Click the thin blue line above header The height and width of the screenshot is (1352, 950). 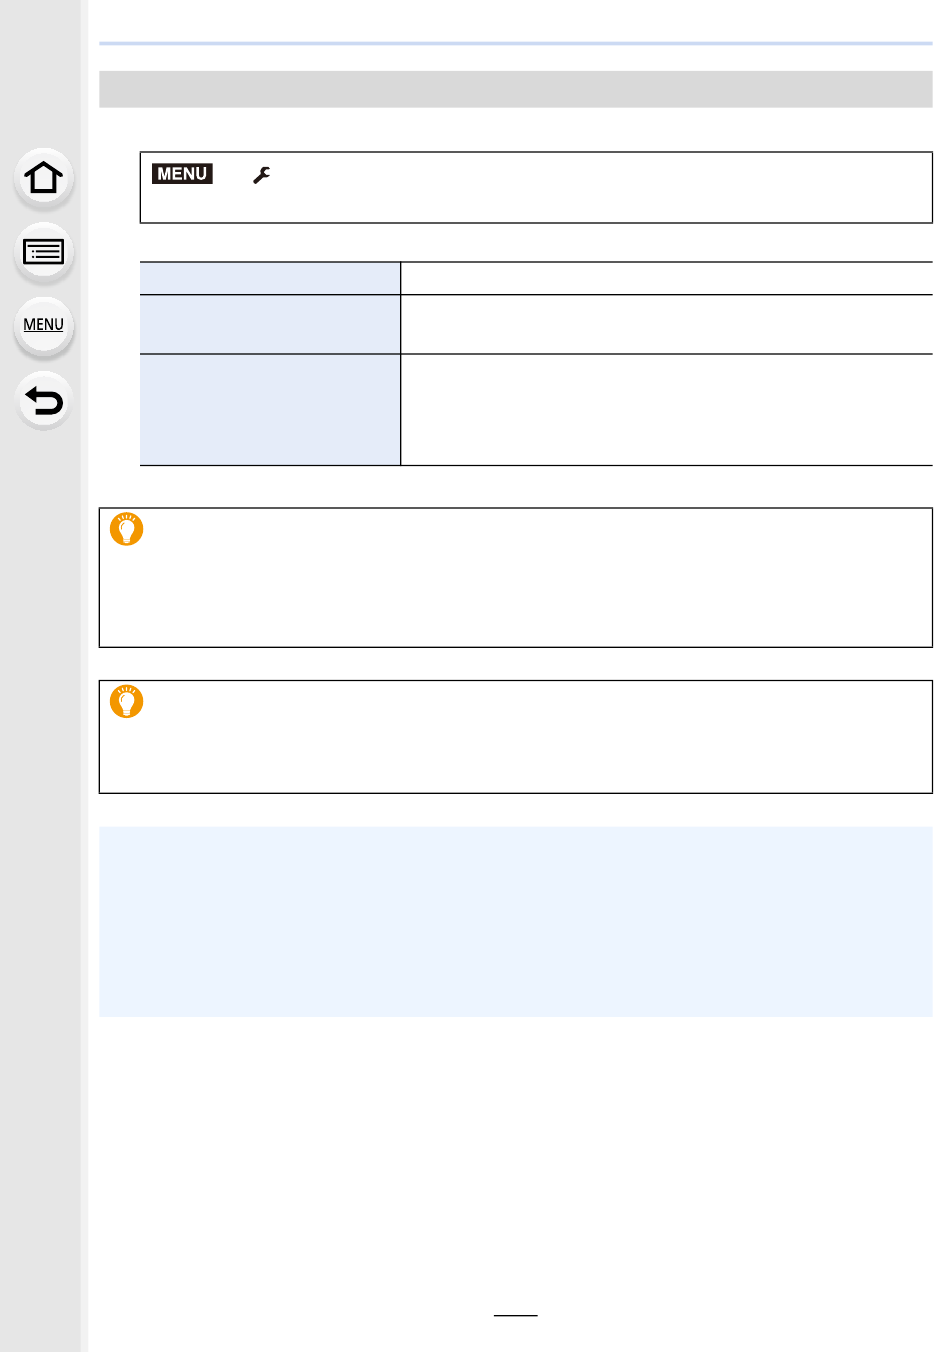point(516,43)
